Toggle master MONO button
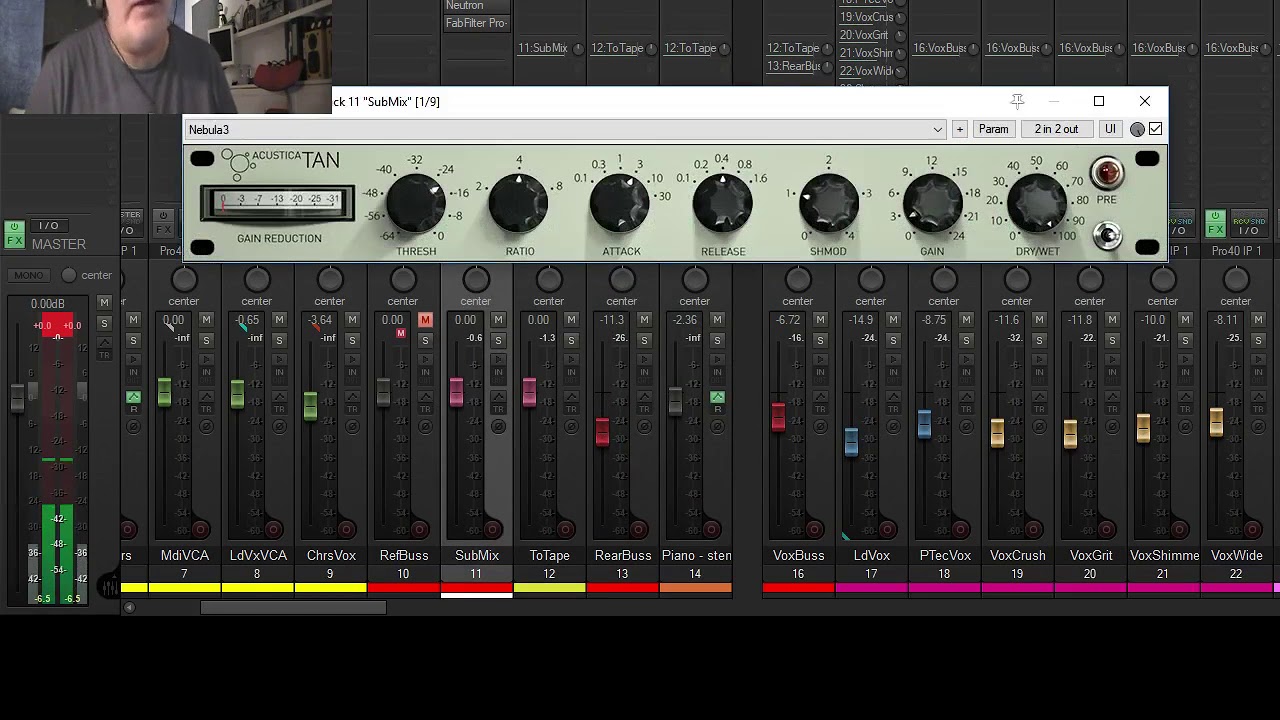 click(28, 275)
